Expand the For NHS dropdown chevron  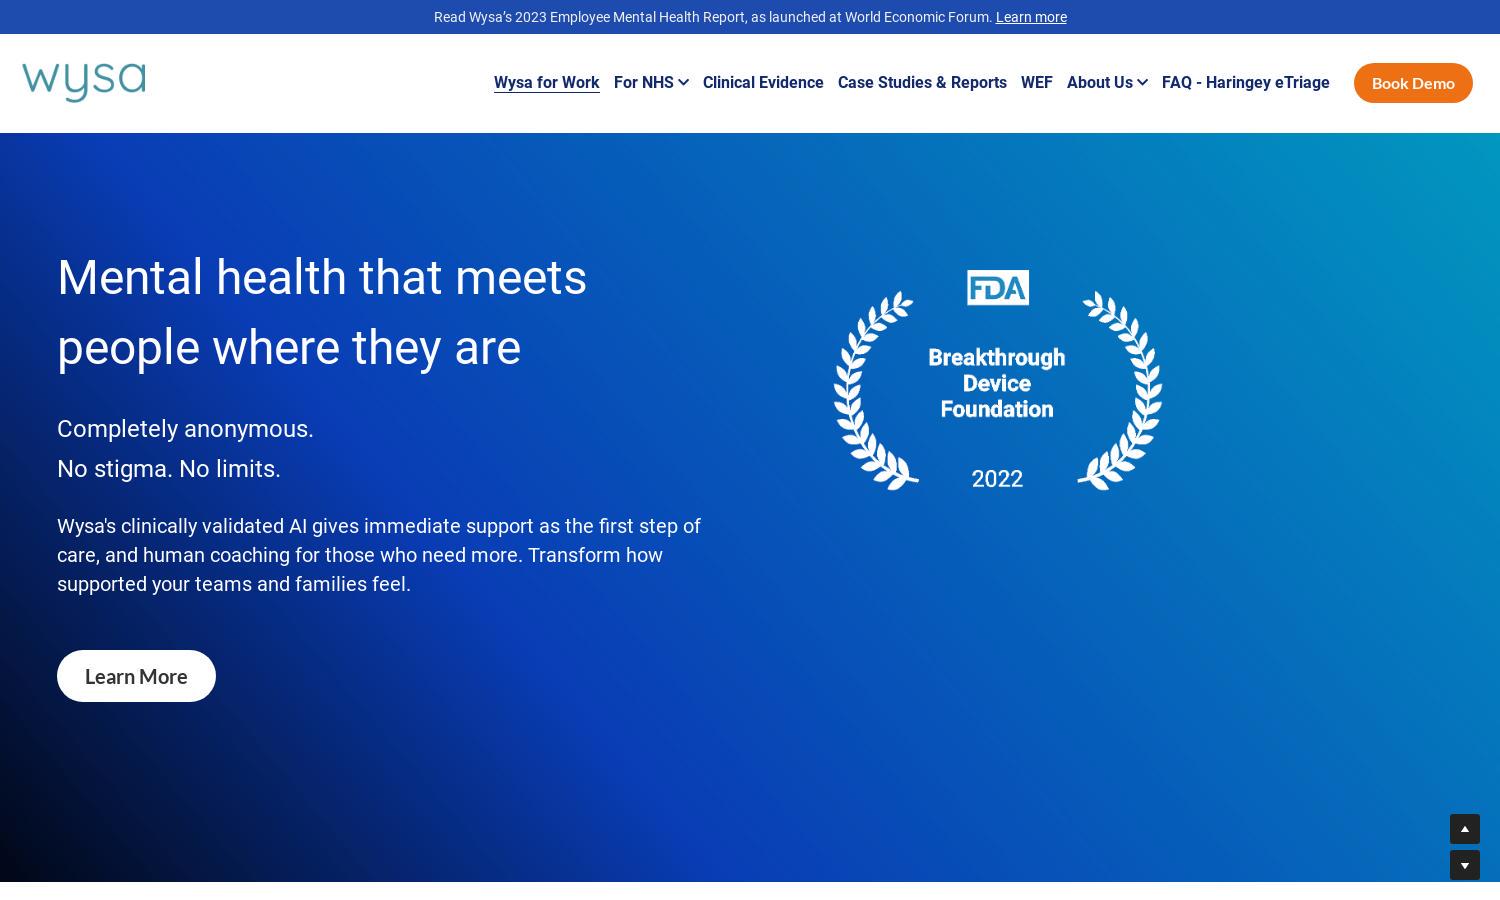pos(683,83)
